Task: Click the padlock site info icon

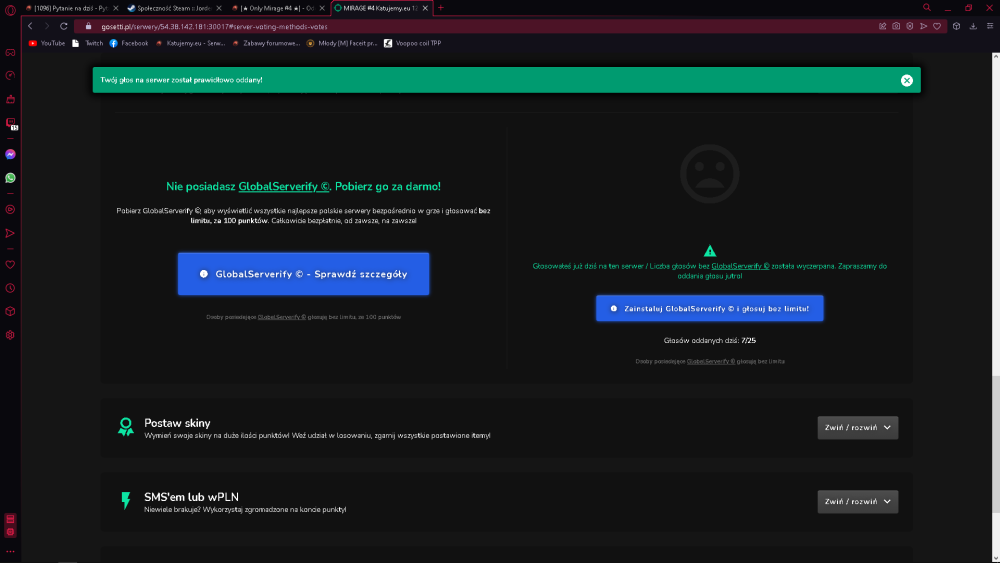Action: (x=89, y=26)
